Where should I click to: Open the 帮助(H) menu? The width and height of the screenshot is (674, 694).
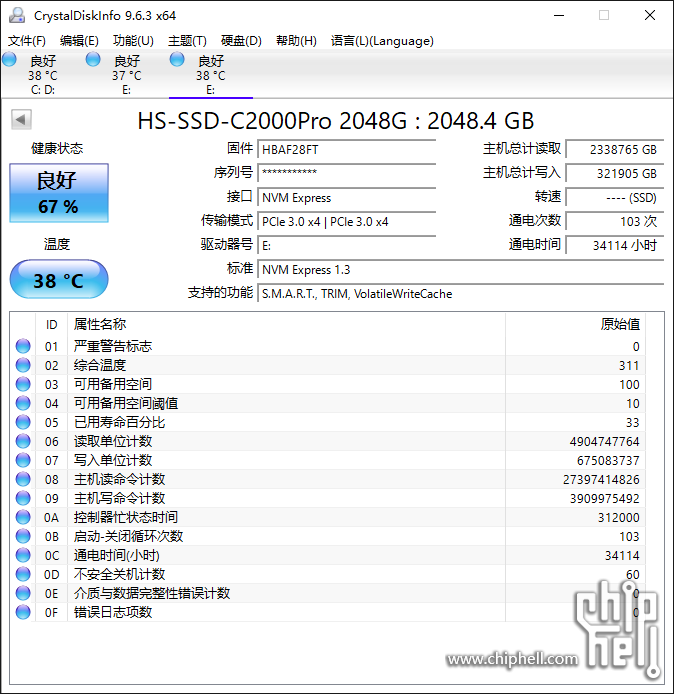[296, 41]
